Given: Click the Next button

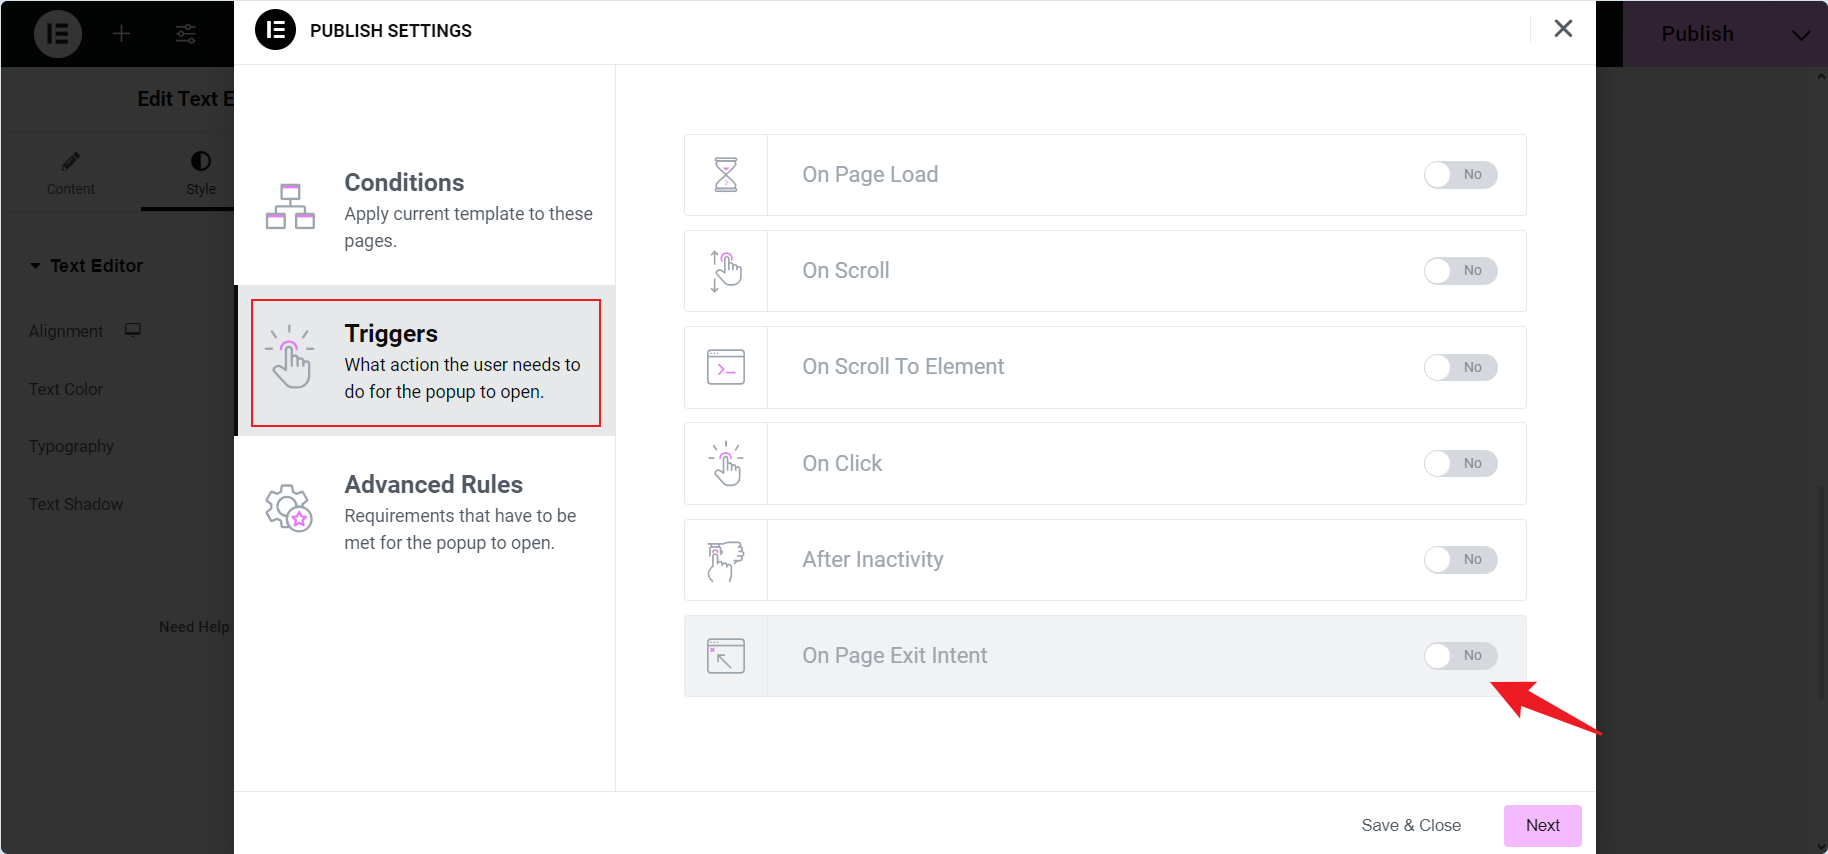Looking at the screenshot, I should coord(1542,826).
